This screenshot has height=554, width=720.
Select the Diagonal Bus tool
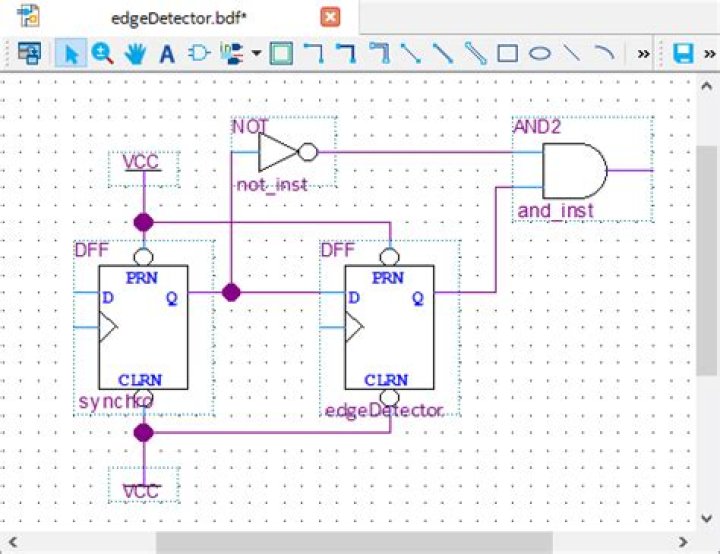[443, 53]
